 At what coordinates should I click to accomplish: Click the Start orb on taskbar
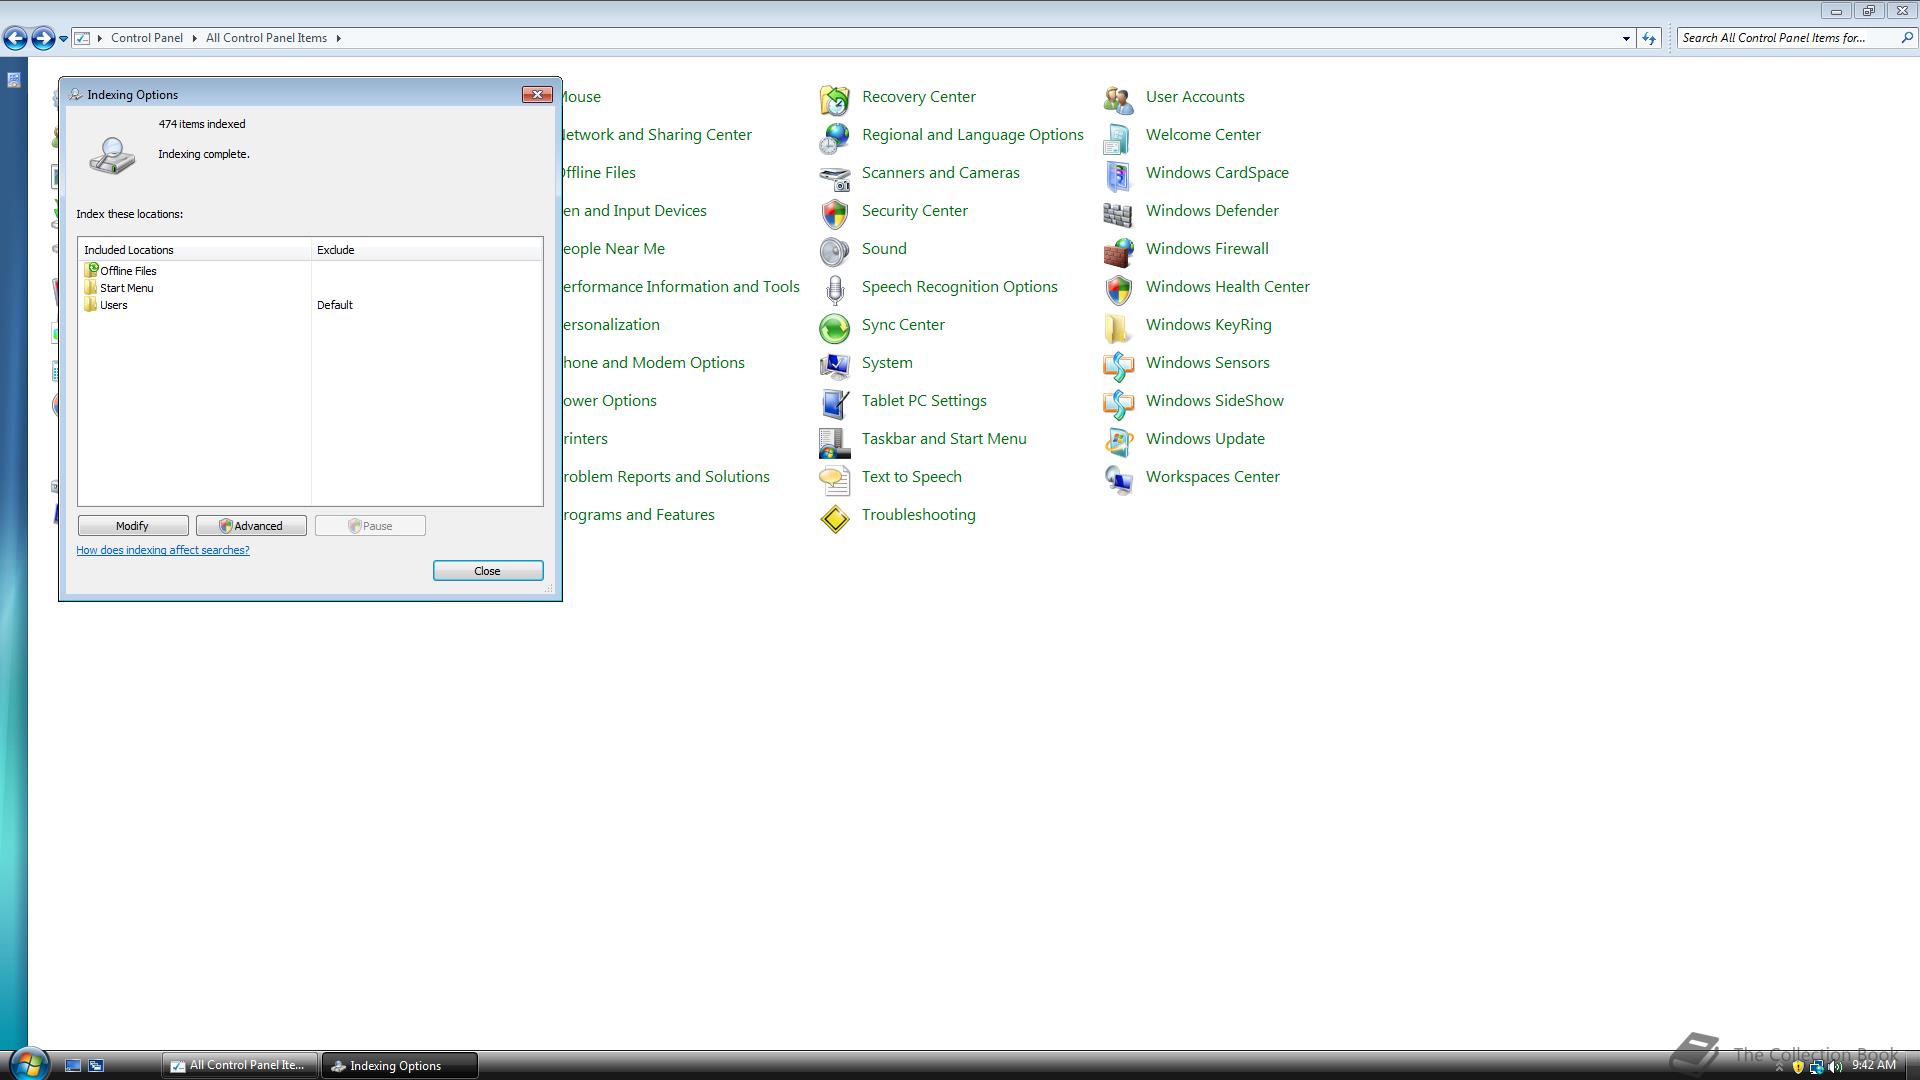29,1064
